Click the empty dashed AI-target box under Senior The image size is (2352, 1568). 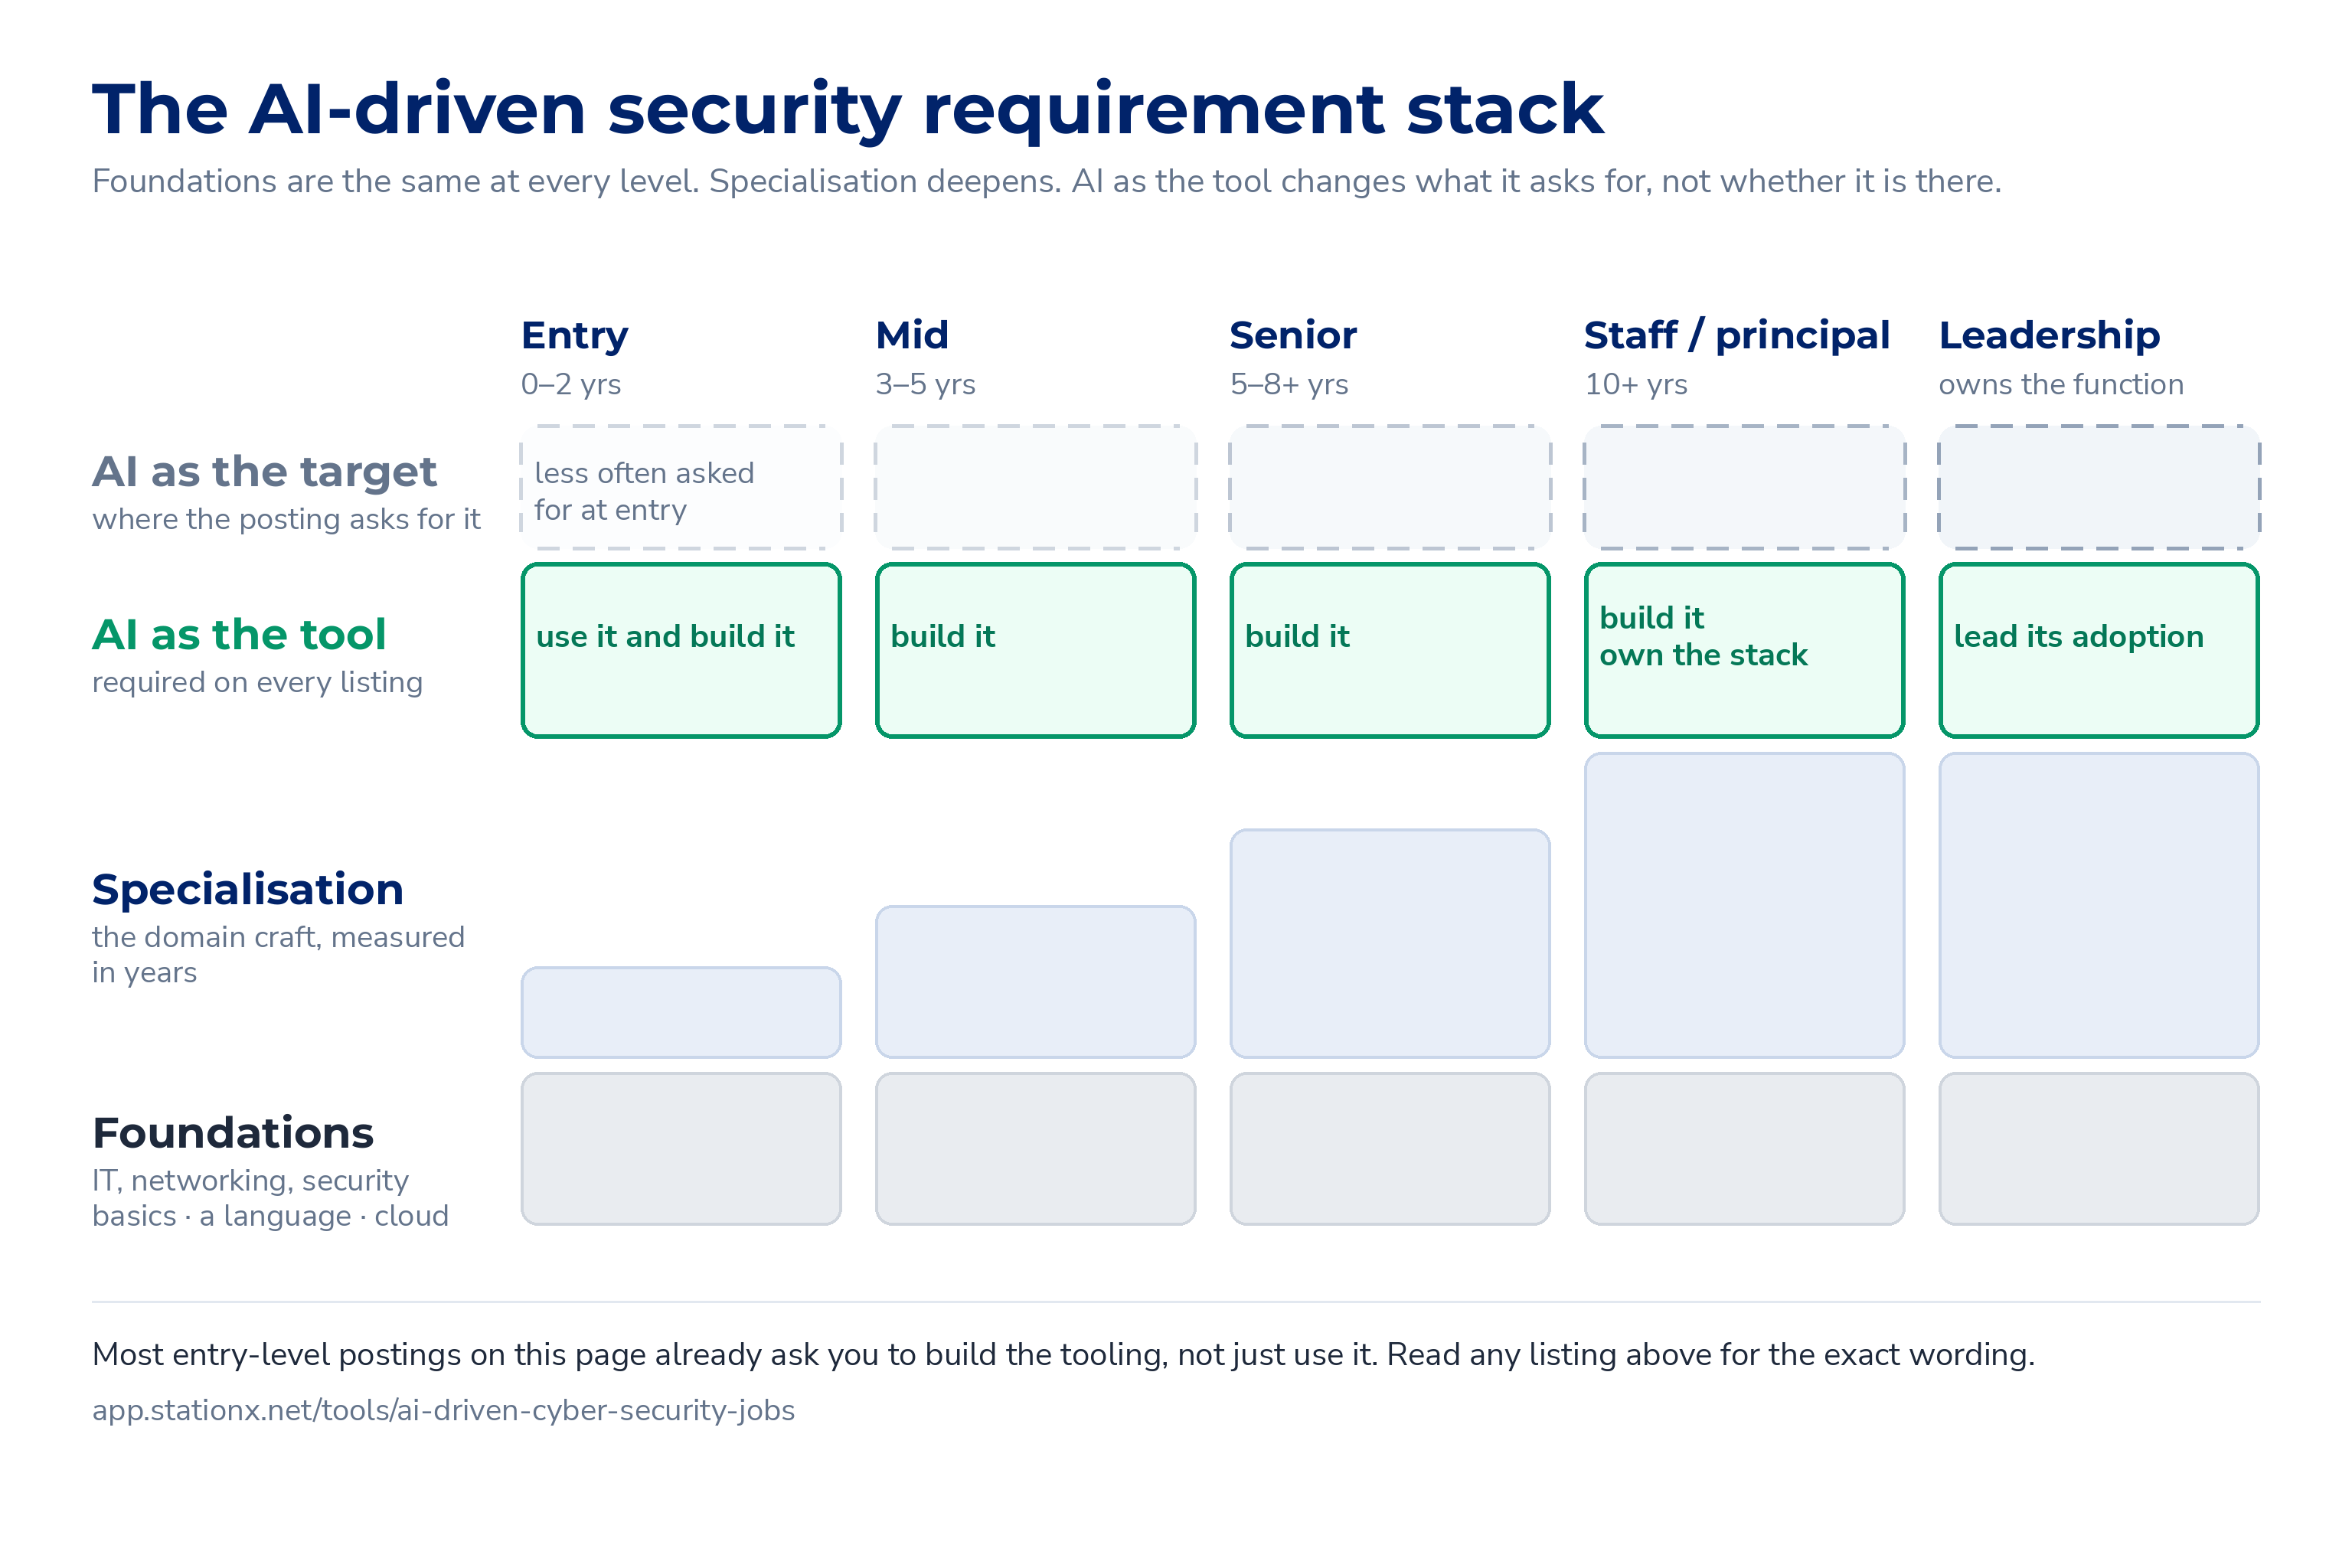coord(1390,487)
